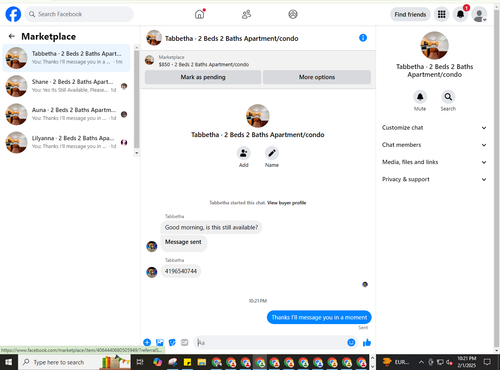This screenshot has height=370, width=500.
Task: Open the Friends icon in top navigation
Action: click(246, 14)
